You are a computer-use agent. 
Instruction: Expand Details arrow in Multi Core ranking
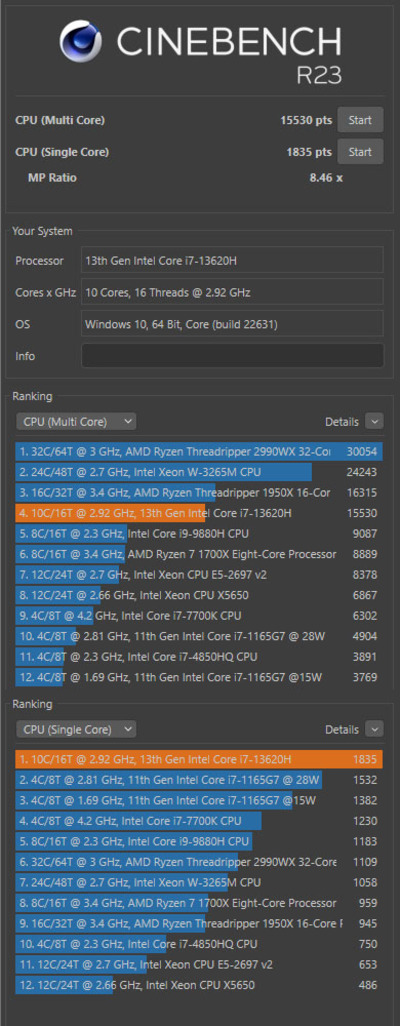[374, 422]
